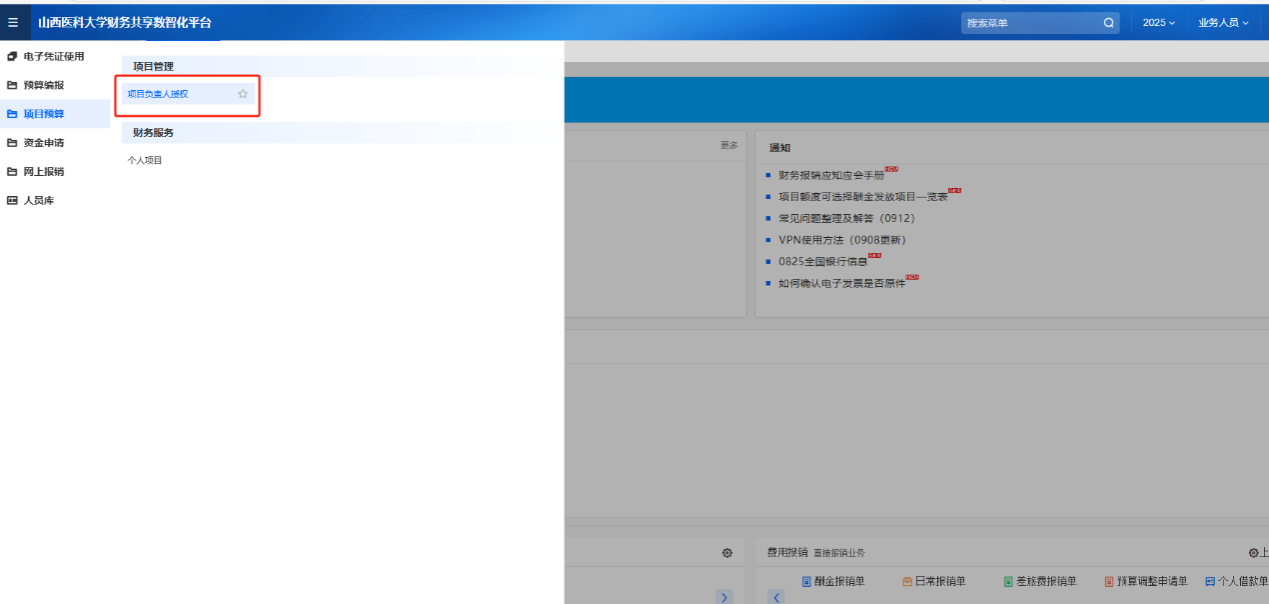Viewport: 1269px width, 604px height.
Task: Open the 财务报销应知应会手册 notice
Action: (x=830, y=175)
